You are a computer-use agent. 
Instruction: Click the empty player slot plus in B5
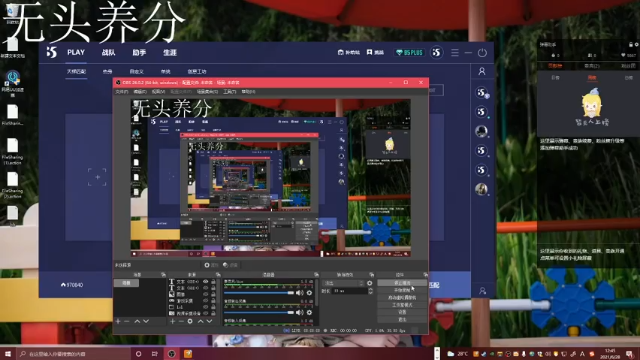[x=97, y=177]
